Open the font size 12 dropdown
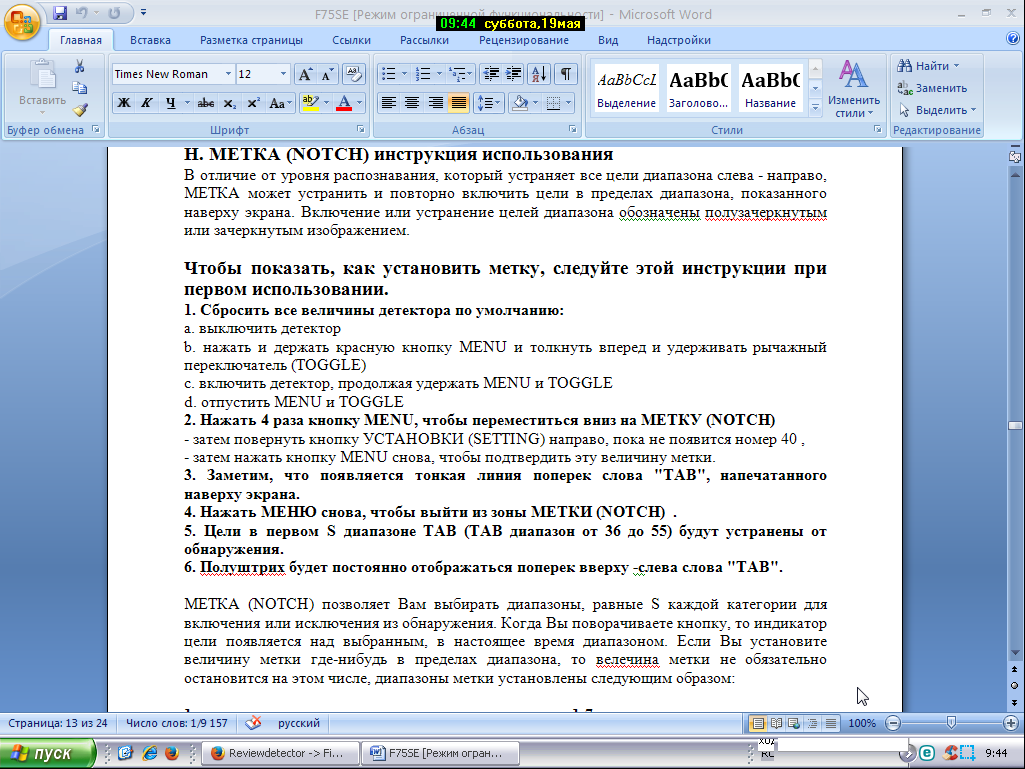 click(x=283, y=74)
